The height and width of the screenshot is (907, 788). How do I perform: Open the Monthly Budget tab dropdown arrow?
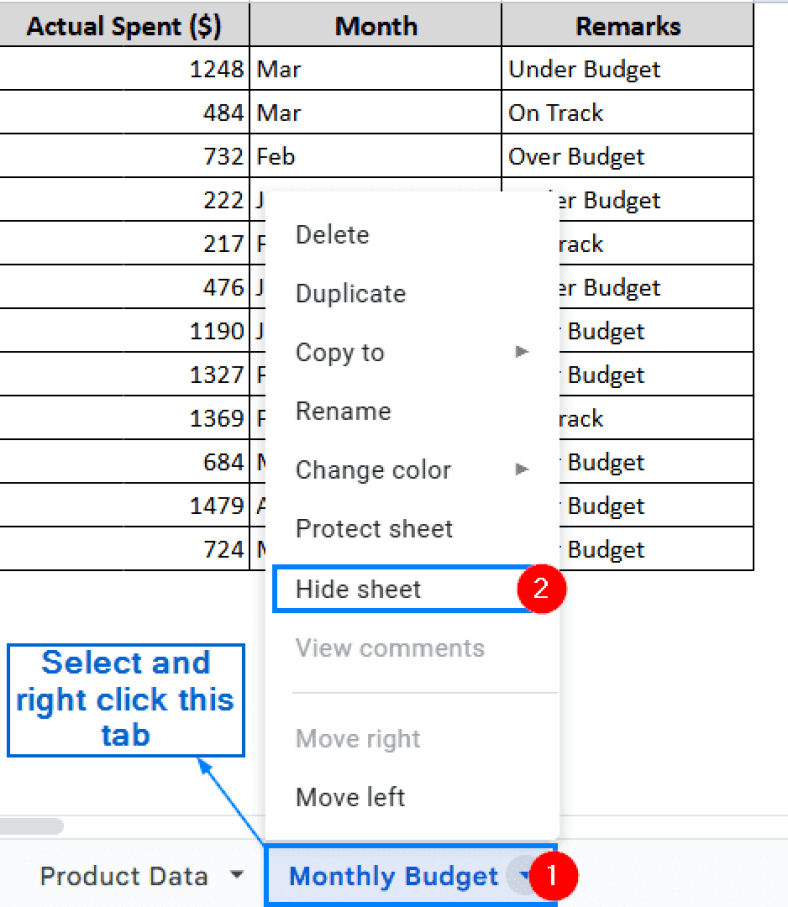[x=523, y=875]
